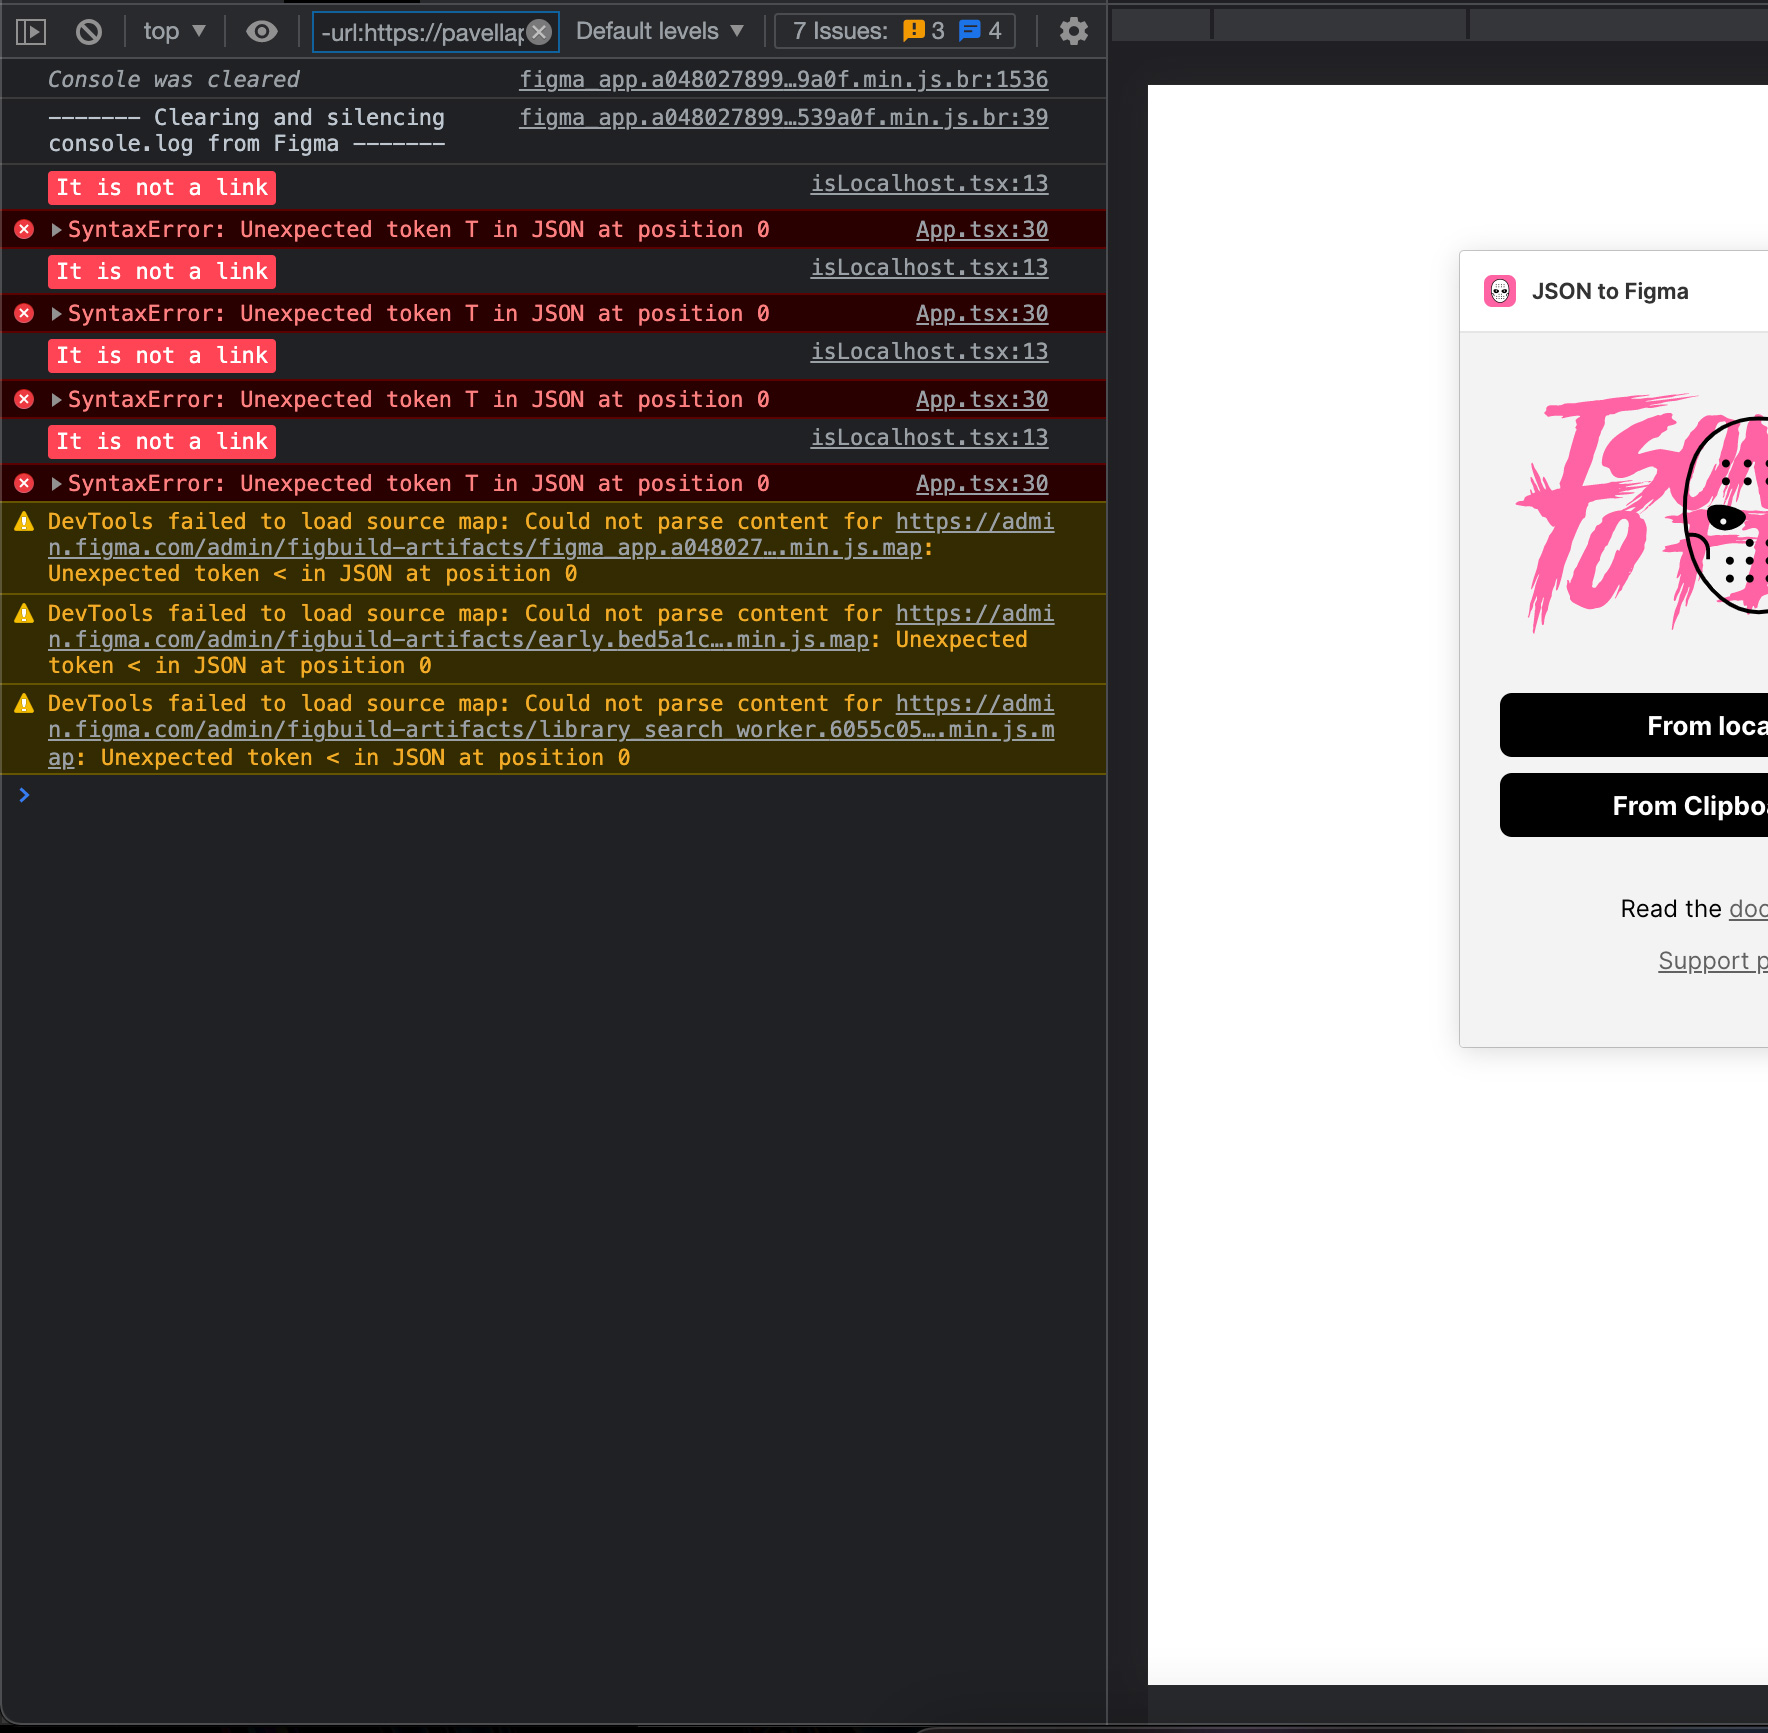The image size is (1768, 1733).
Task: Open the App.tsx:30 source link
Action: point(981,229)
